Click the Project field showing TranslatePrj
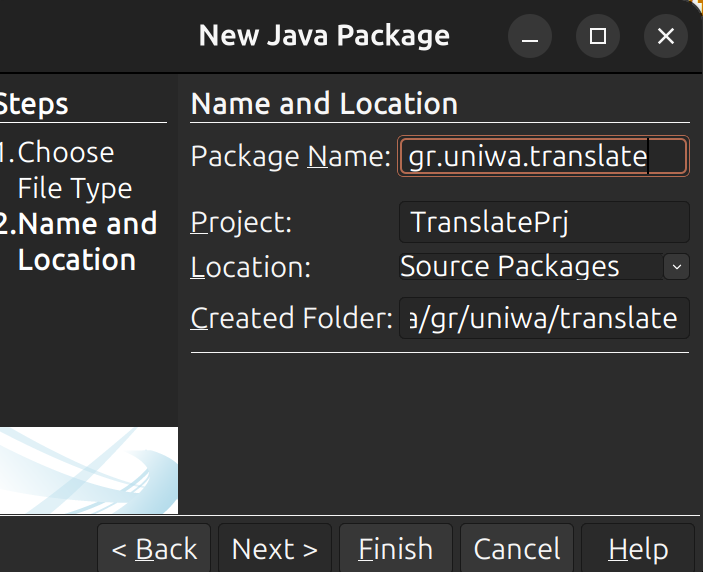 tap(544, 222)
